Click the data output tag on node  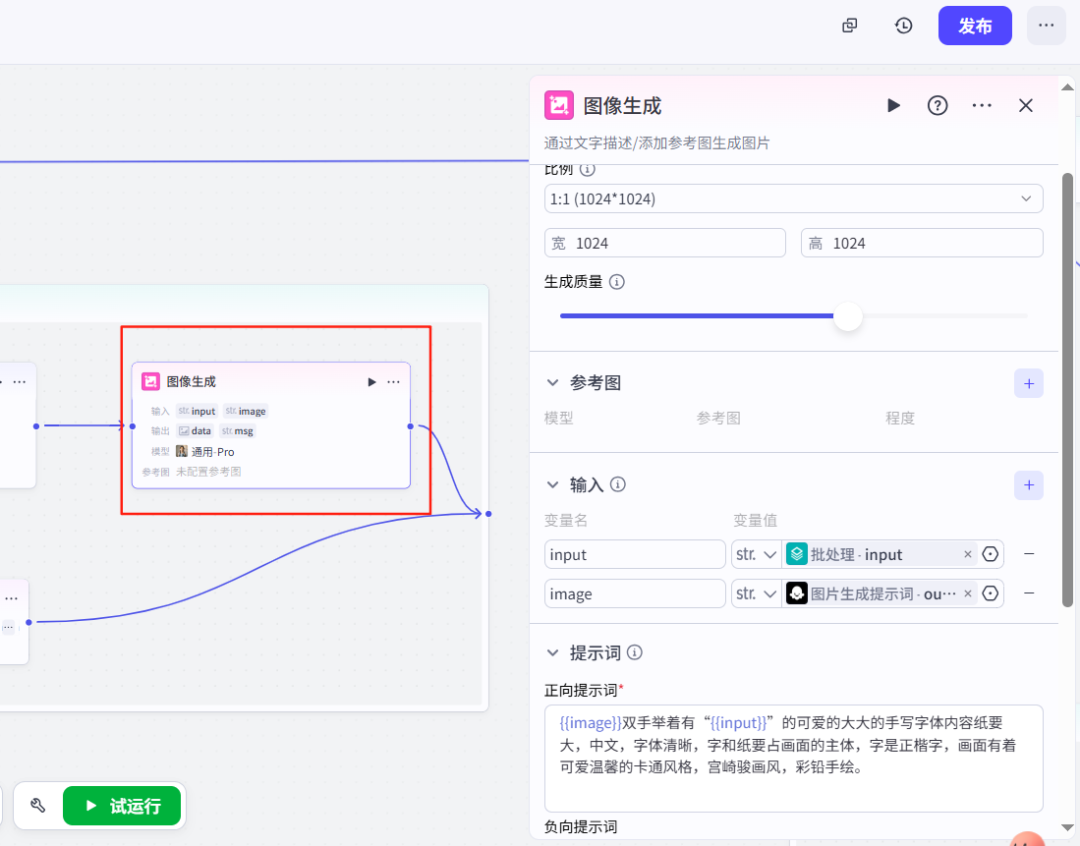[195, 431]
